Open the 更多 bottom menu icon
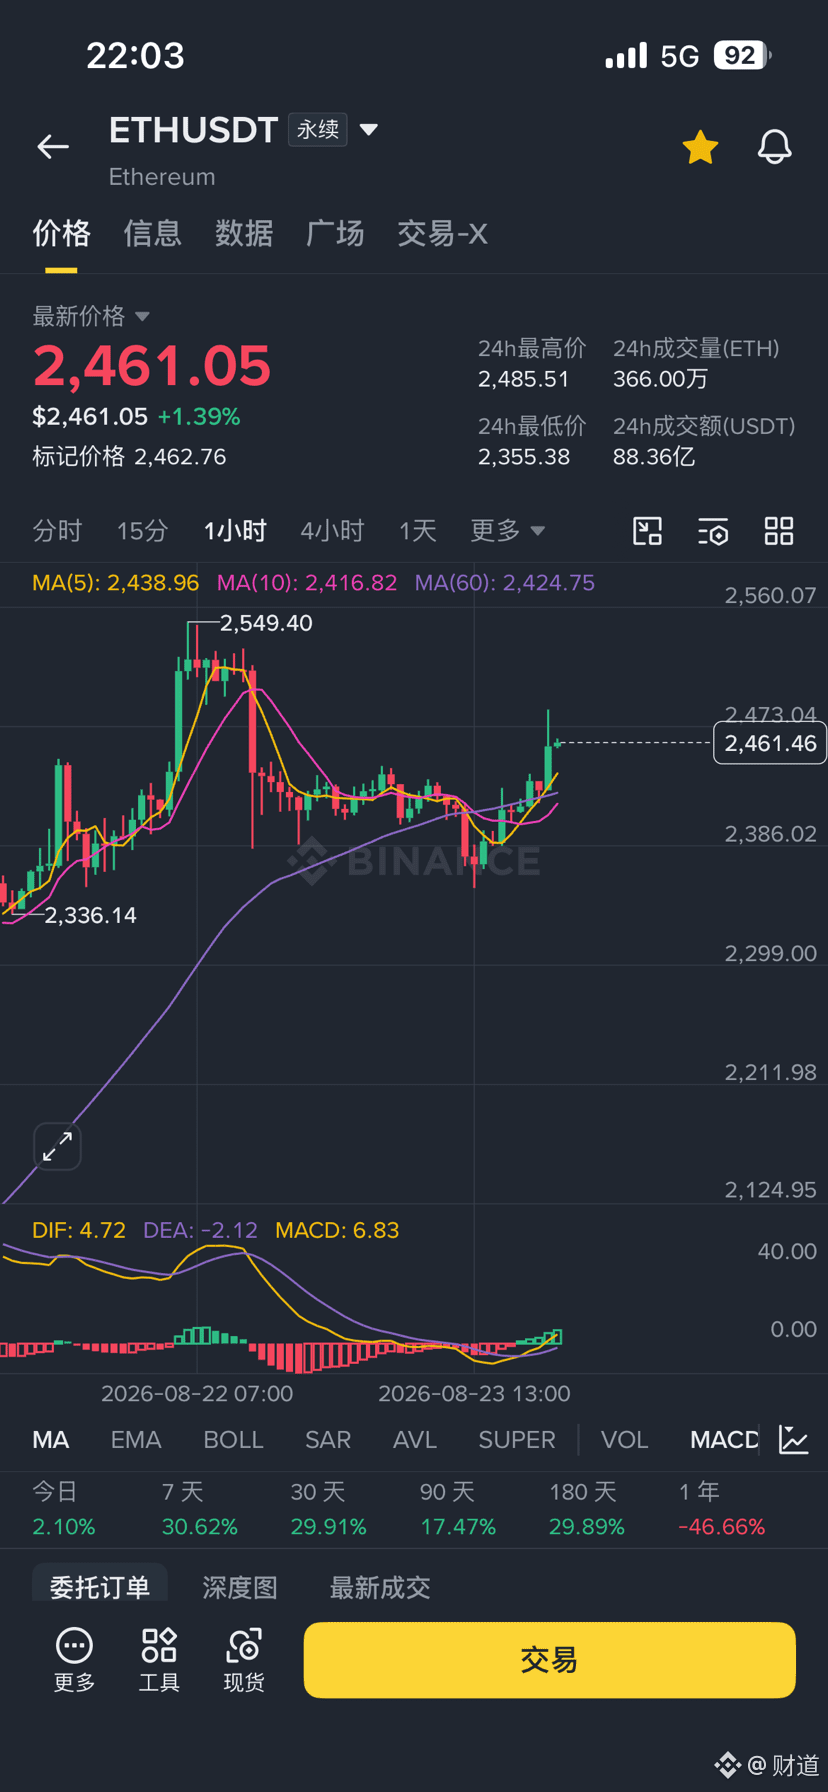 point(75,1660)
